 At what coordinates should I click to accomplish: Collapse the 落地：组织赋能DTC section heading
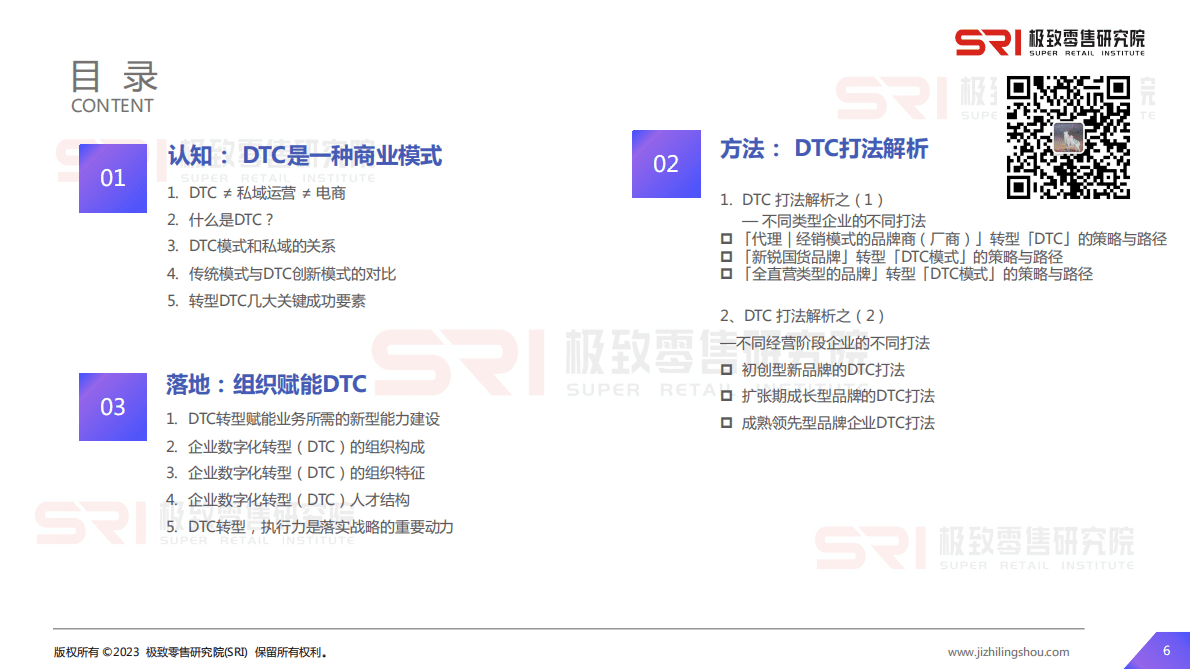pyautogui.click(x=266, y=383)
